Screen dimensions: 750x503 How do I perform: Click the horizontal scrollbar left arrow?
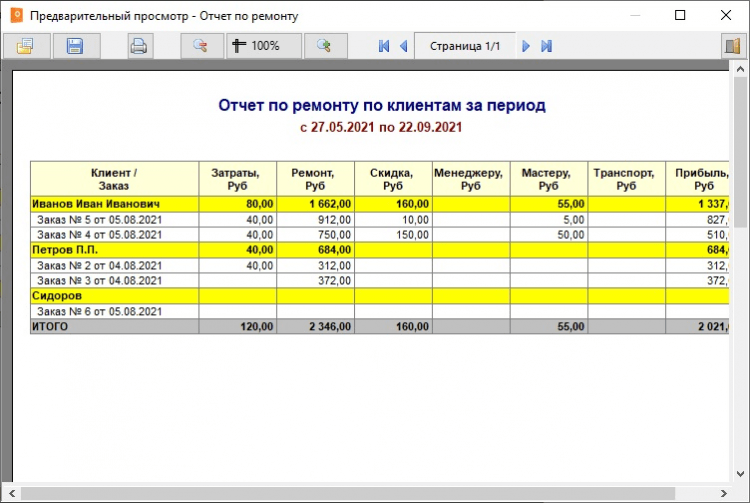point(12,493)
